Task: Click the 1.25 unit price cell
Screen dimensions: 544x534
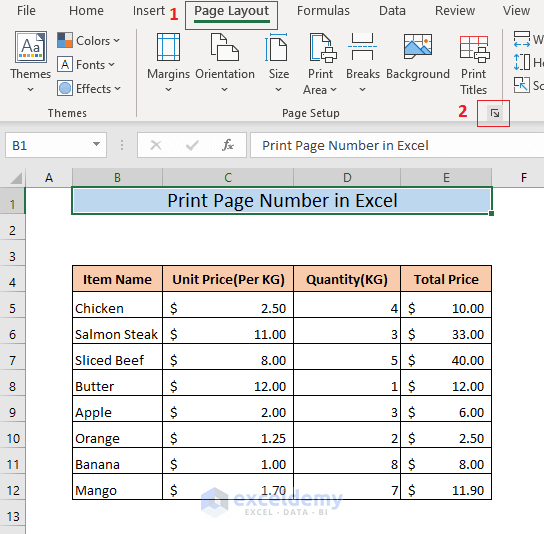Action: [228, 435]
